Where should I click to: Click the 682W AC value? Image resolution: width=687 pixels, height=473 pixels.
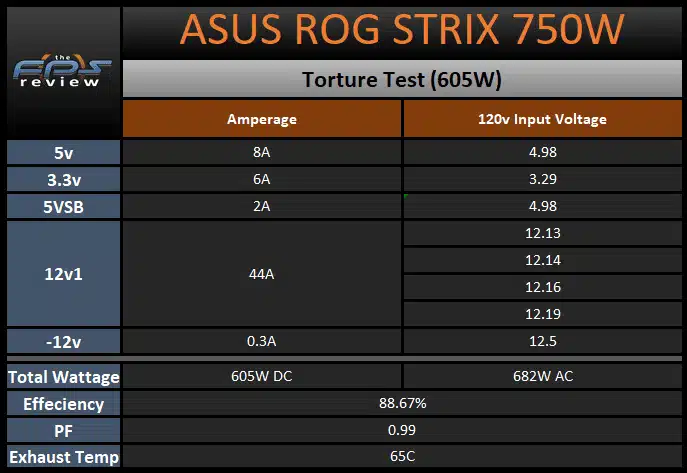(542, 376)
